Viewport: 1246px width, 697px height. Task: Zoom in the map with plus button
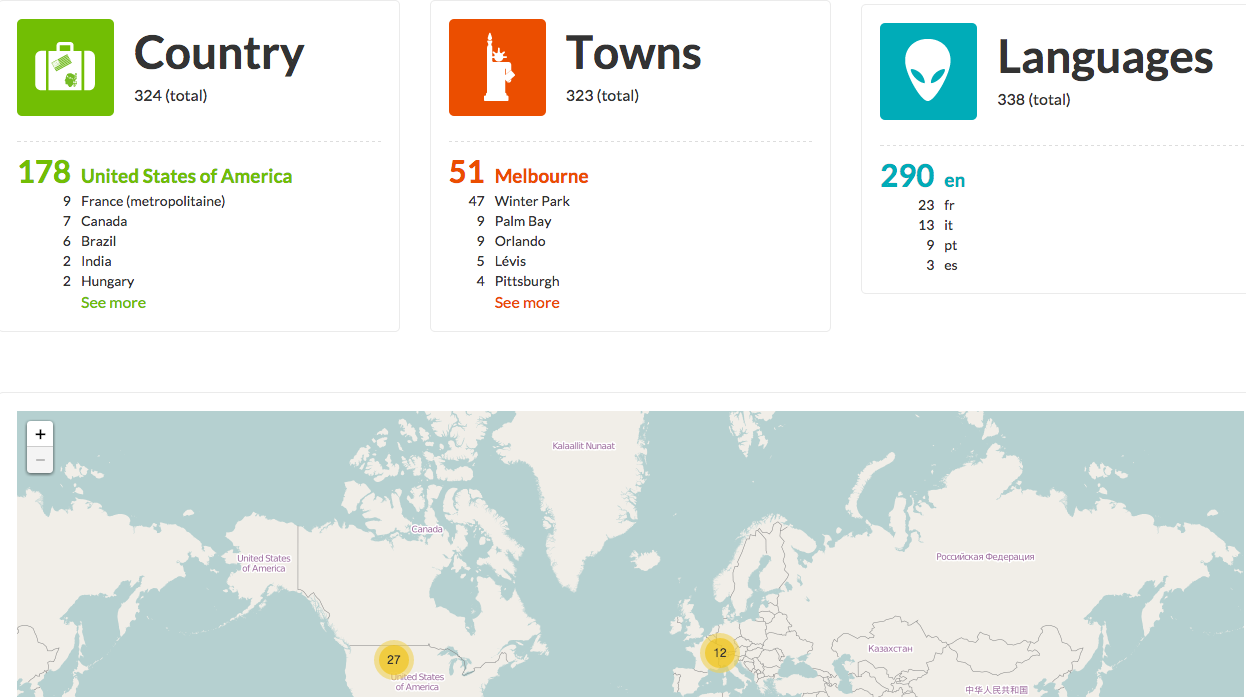[40, 434]
